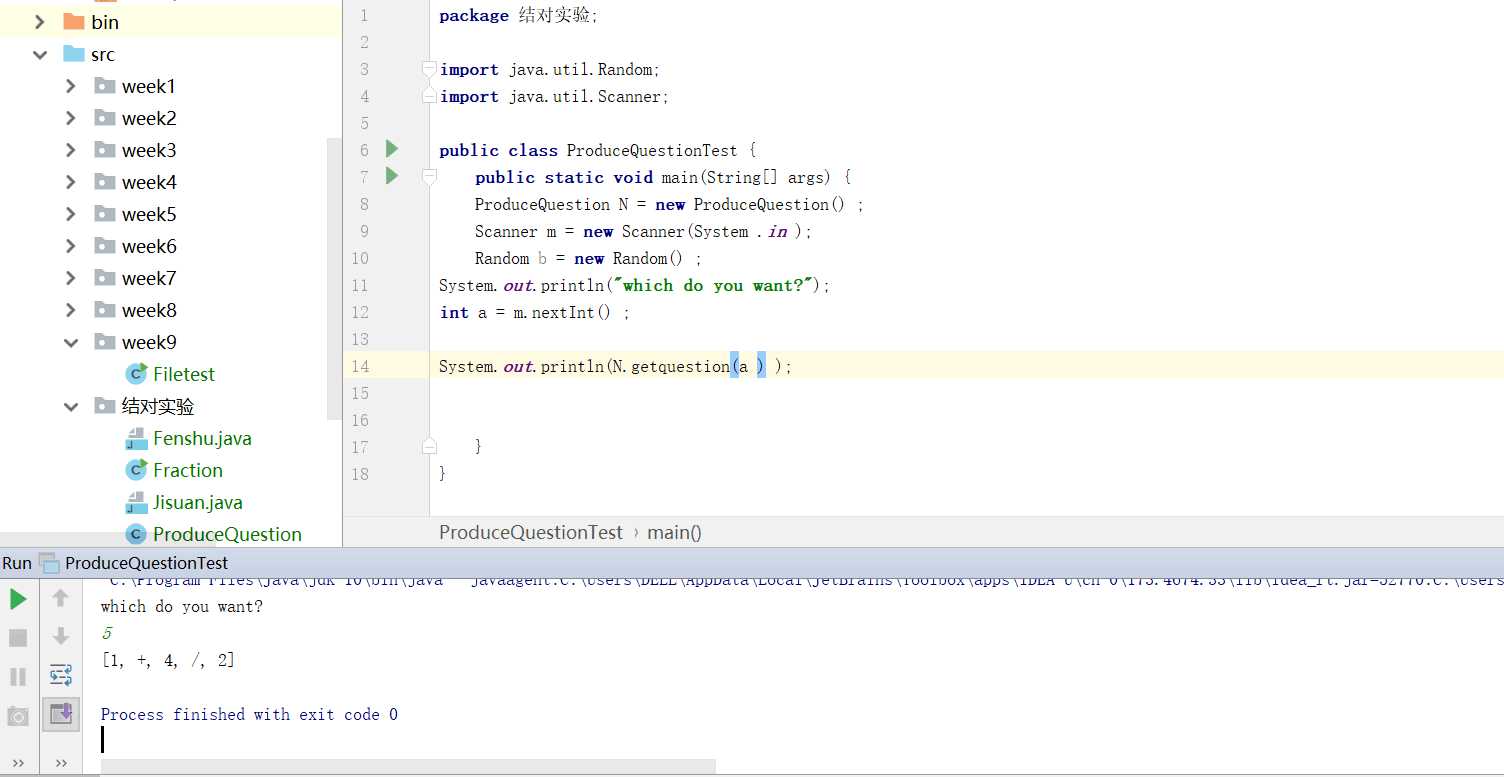Expand the week7 folder

tap(70, 278)
